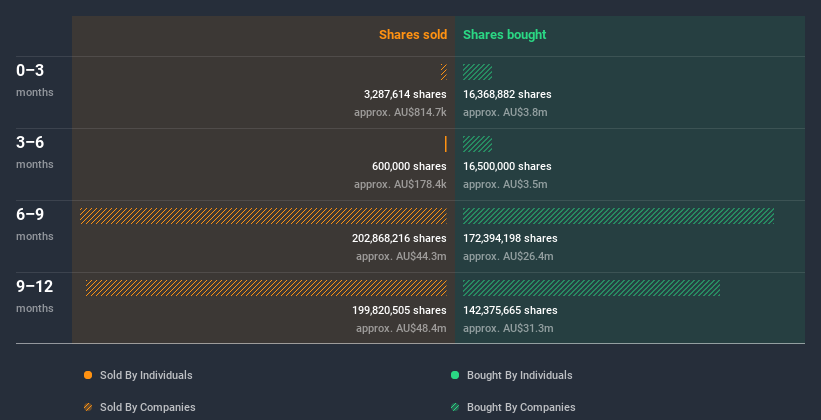Click the 600,000 shares value
The height and width of the screenshot is (420, 821).
409,166
